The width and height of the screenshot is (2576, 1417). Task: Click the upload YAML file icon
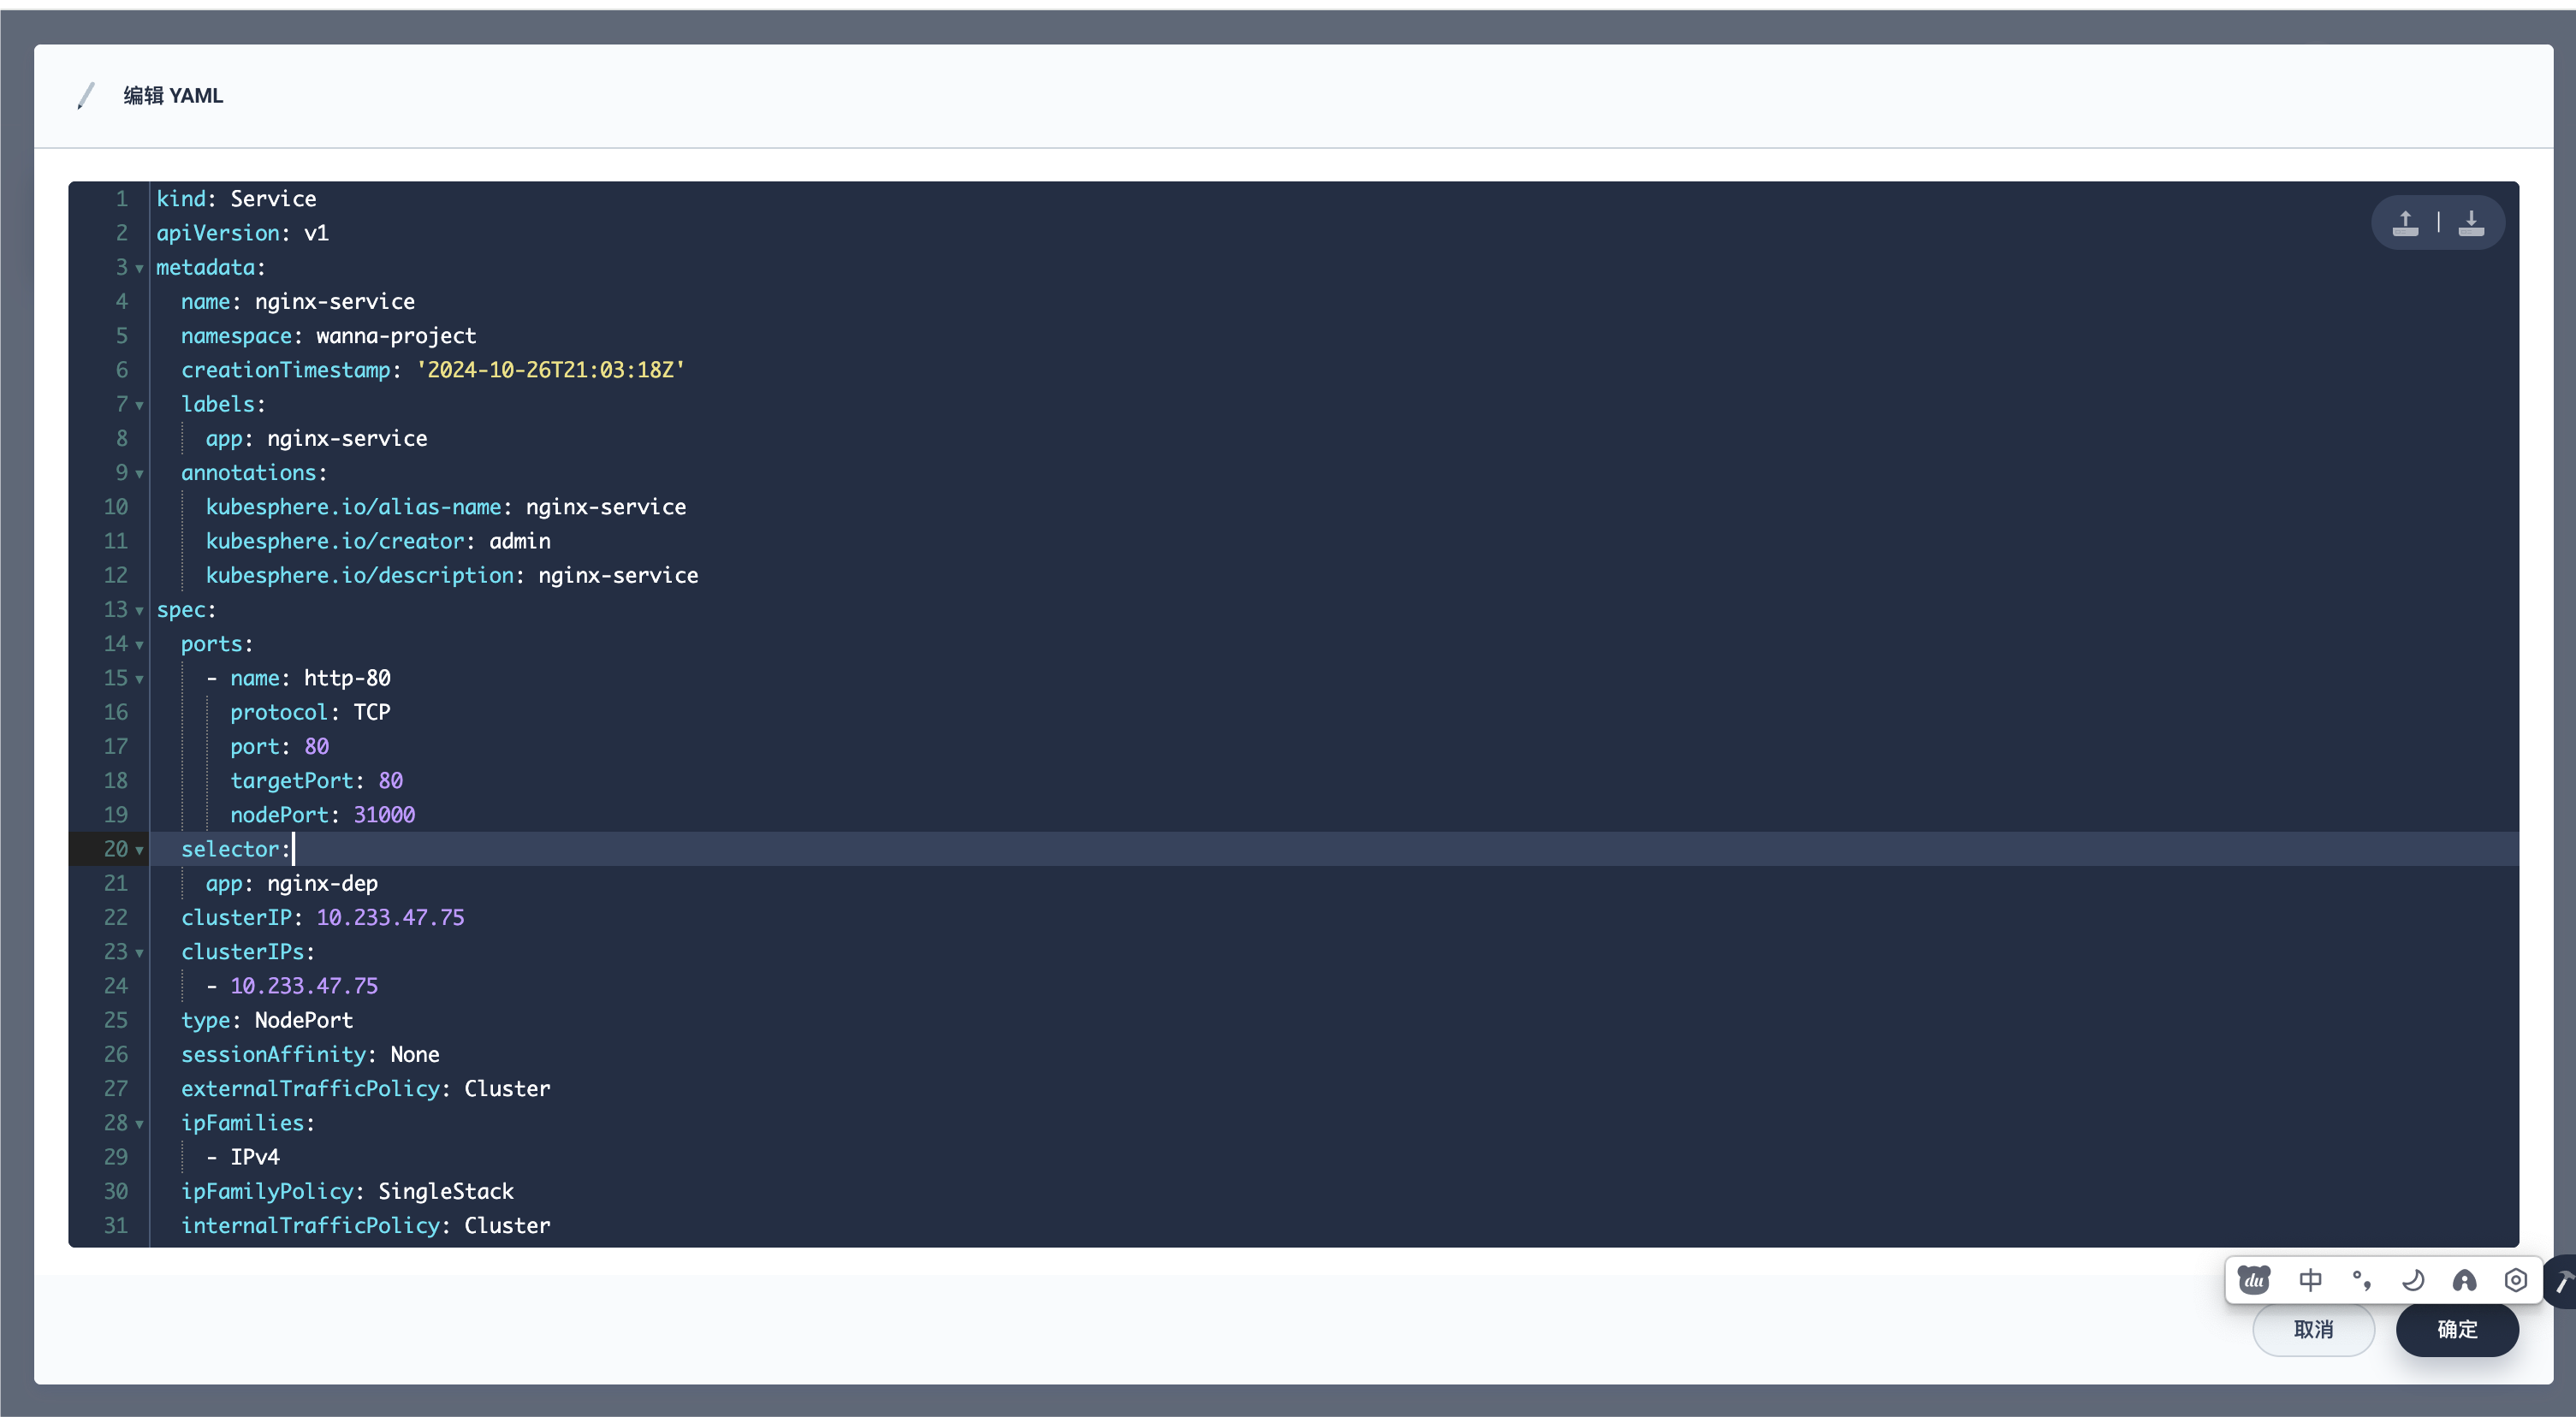pyautogui.click(x=2405, y=222)
